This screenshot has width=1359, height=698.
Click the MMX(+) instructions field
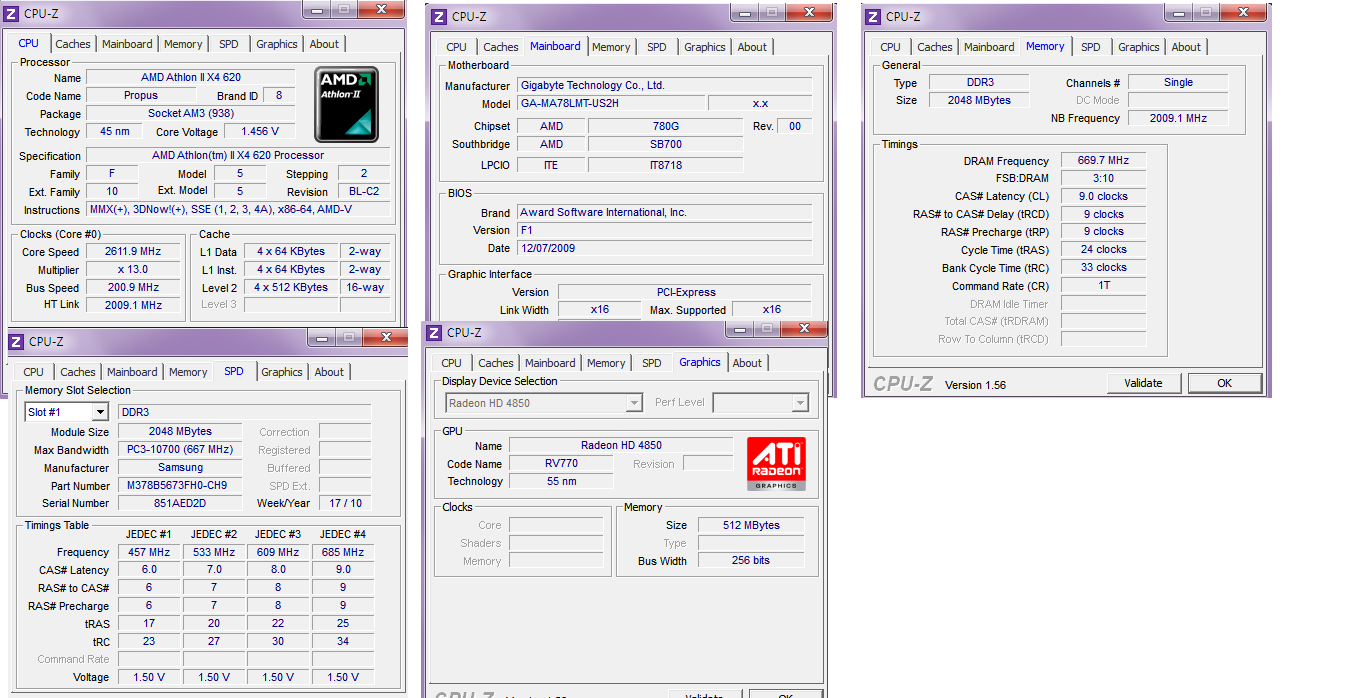click(238, 210)
